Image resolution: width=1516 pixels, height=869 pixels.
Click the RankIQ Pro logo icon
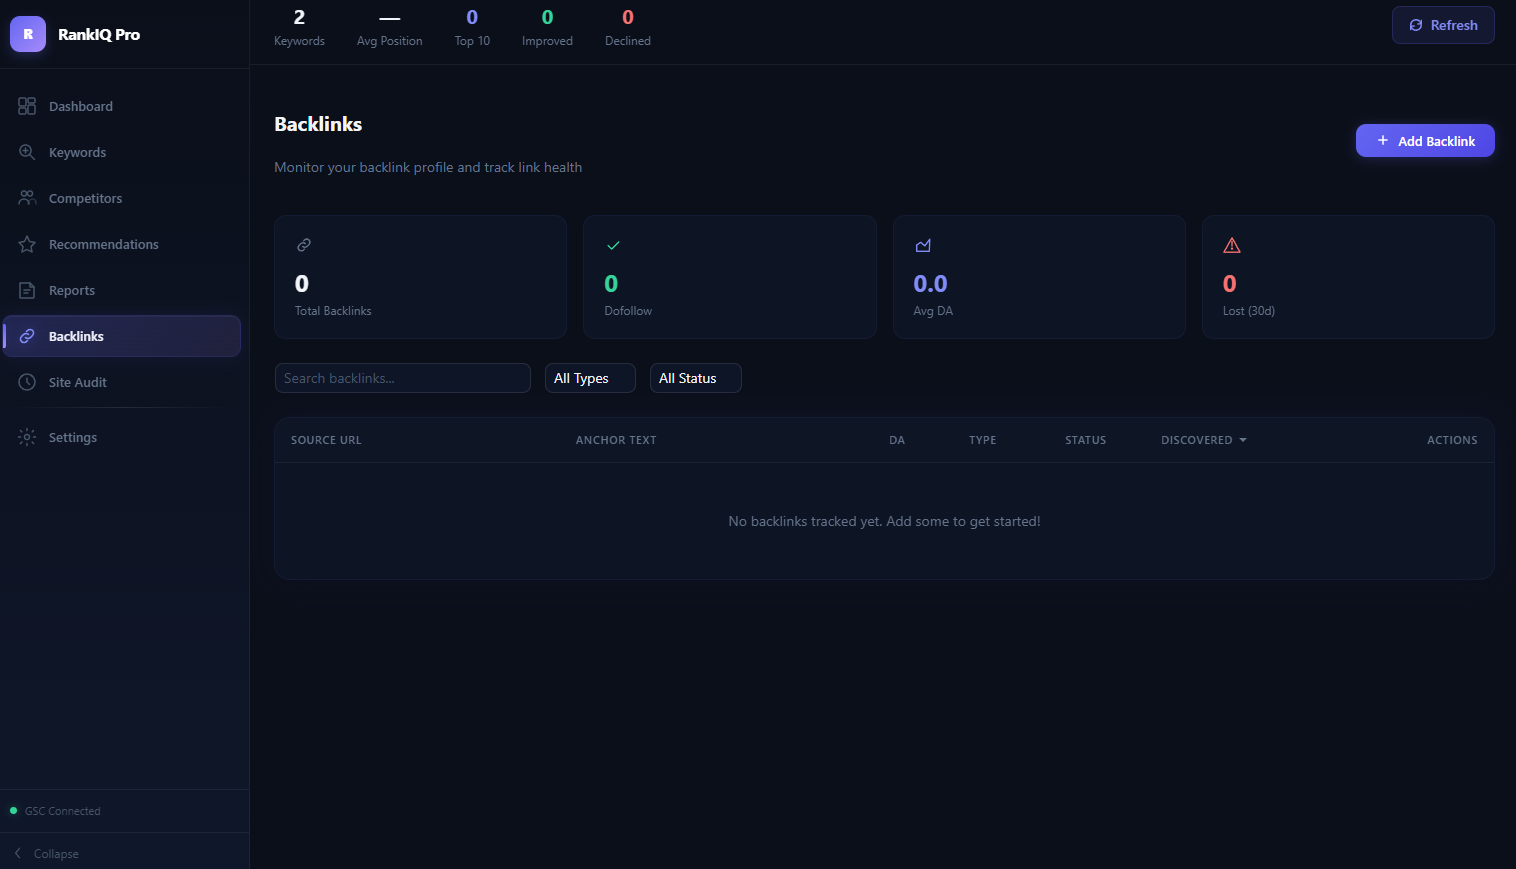pos(28,34)
